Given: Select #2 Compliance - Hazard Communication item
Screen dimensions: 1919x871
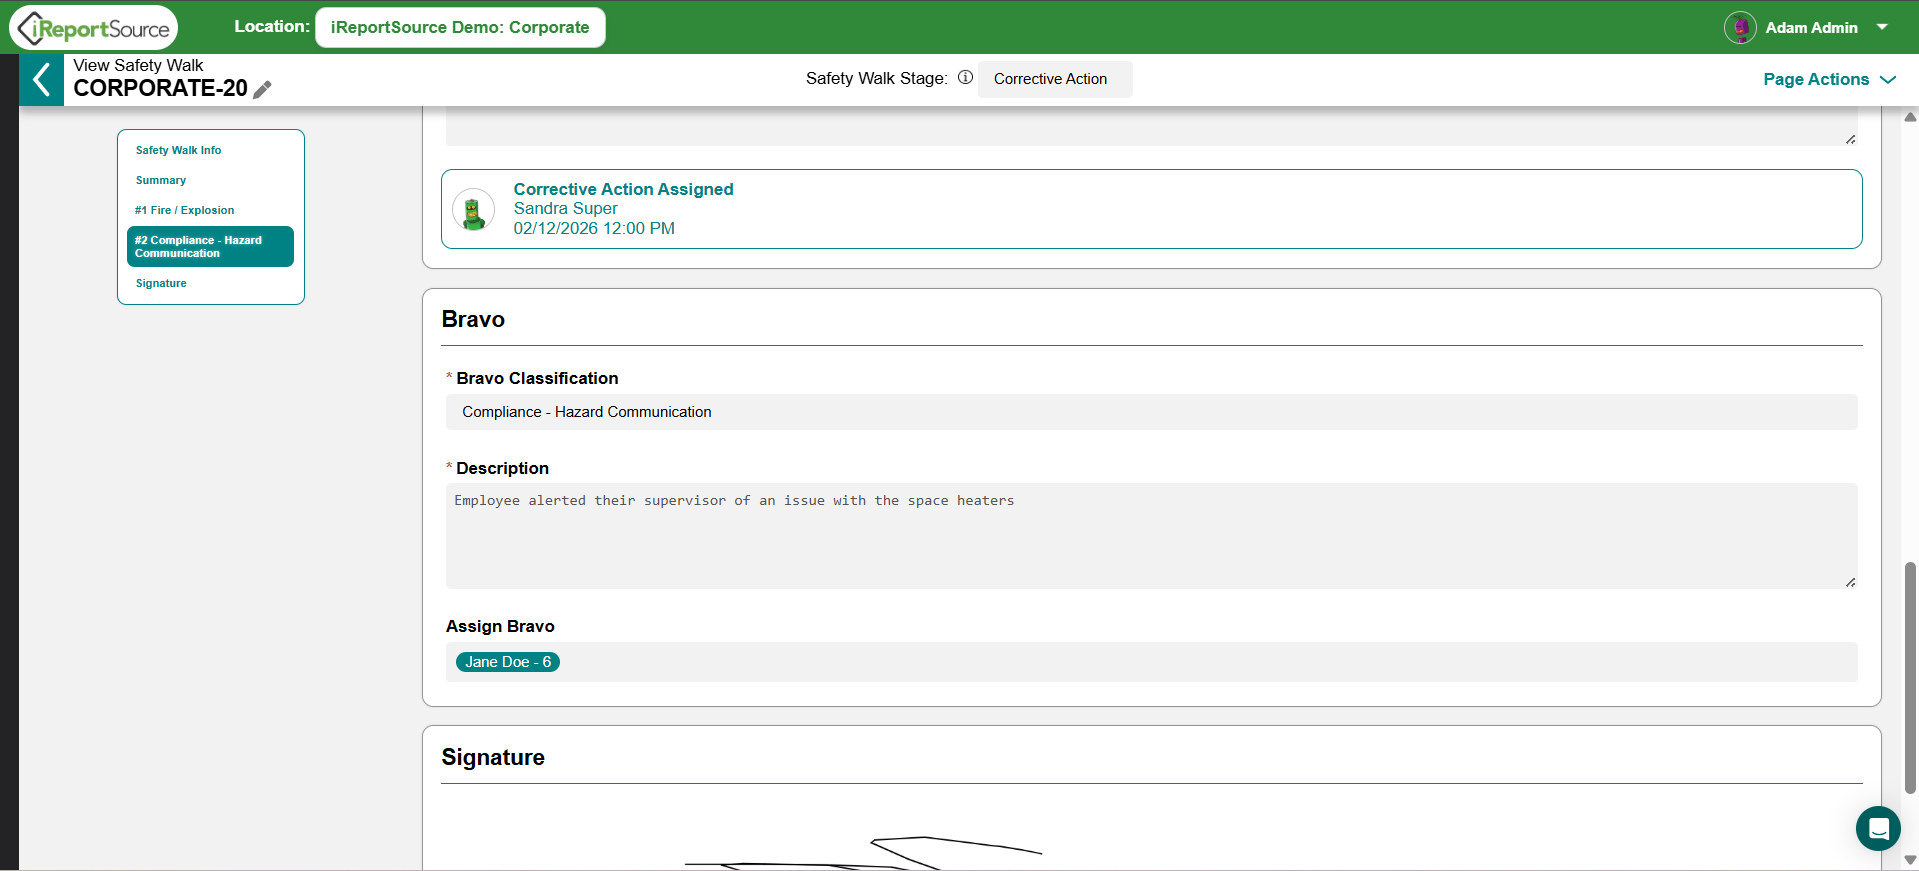Looking at the screenshot, I should click(x=210, y=246).
